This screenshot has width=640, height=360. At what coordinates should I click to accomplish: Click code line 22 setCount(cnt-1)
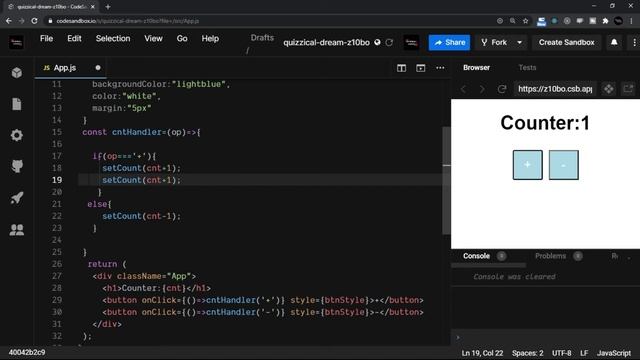tap(141, 216)
